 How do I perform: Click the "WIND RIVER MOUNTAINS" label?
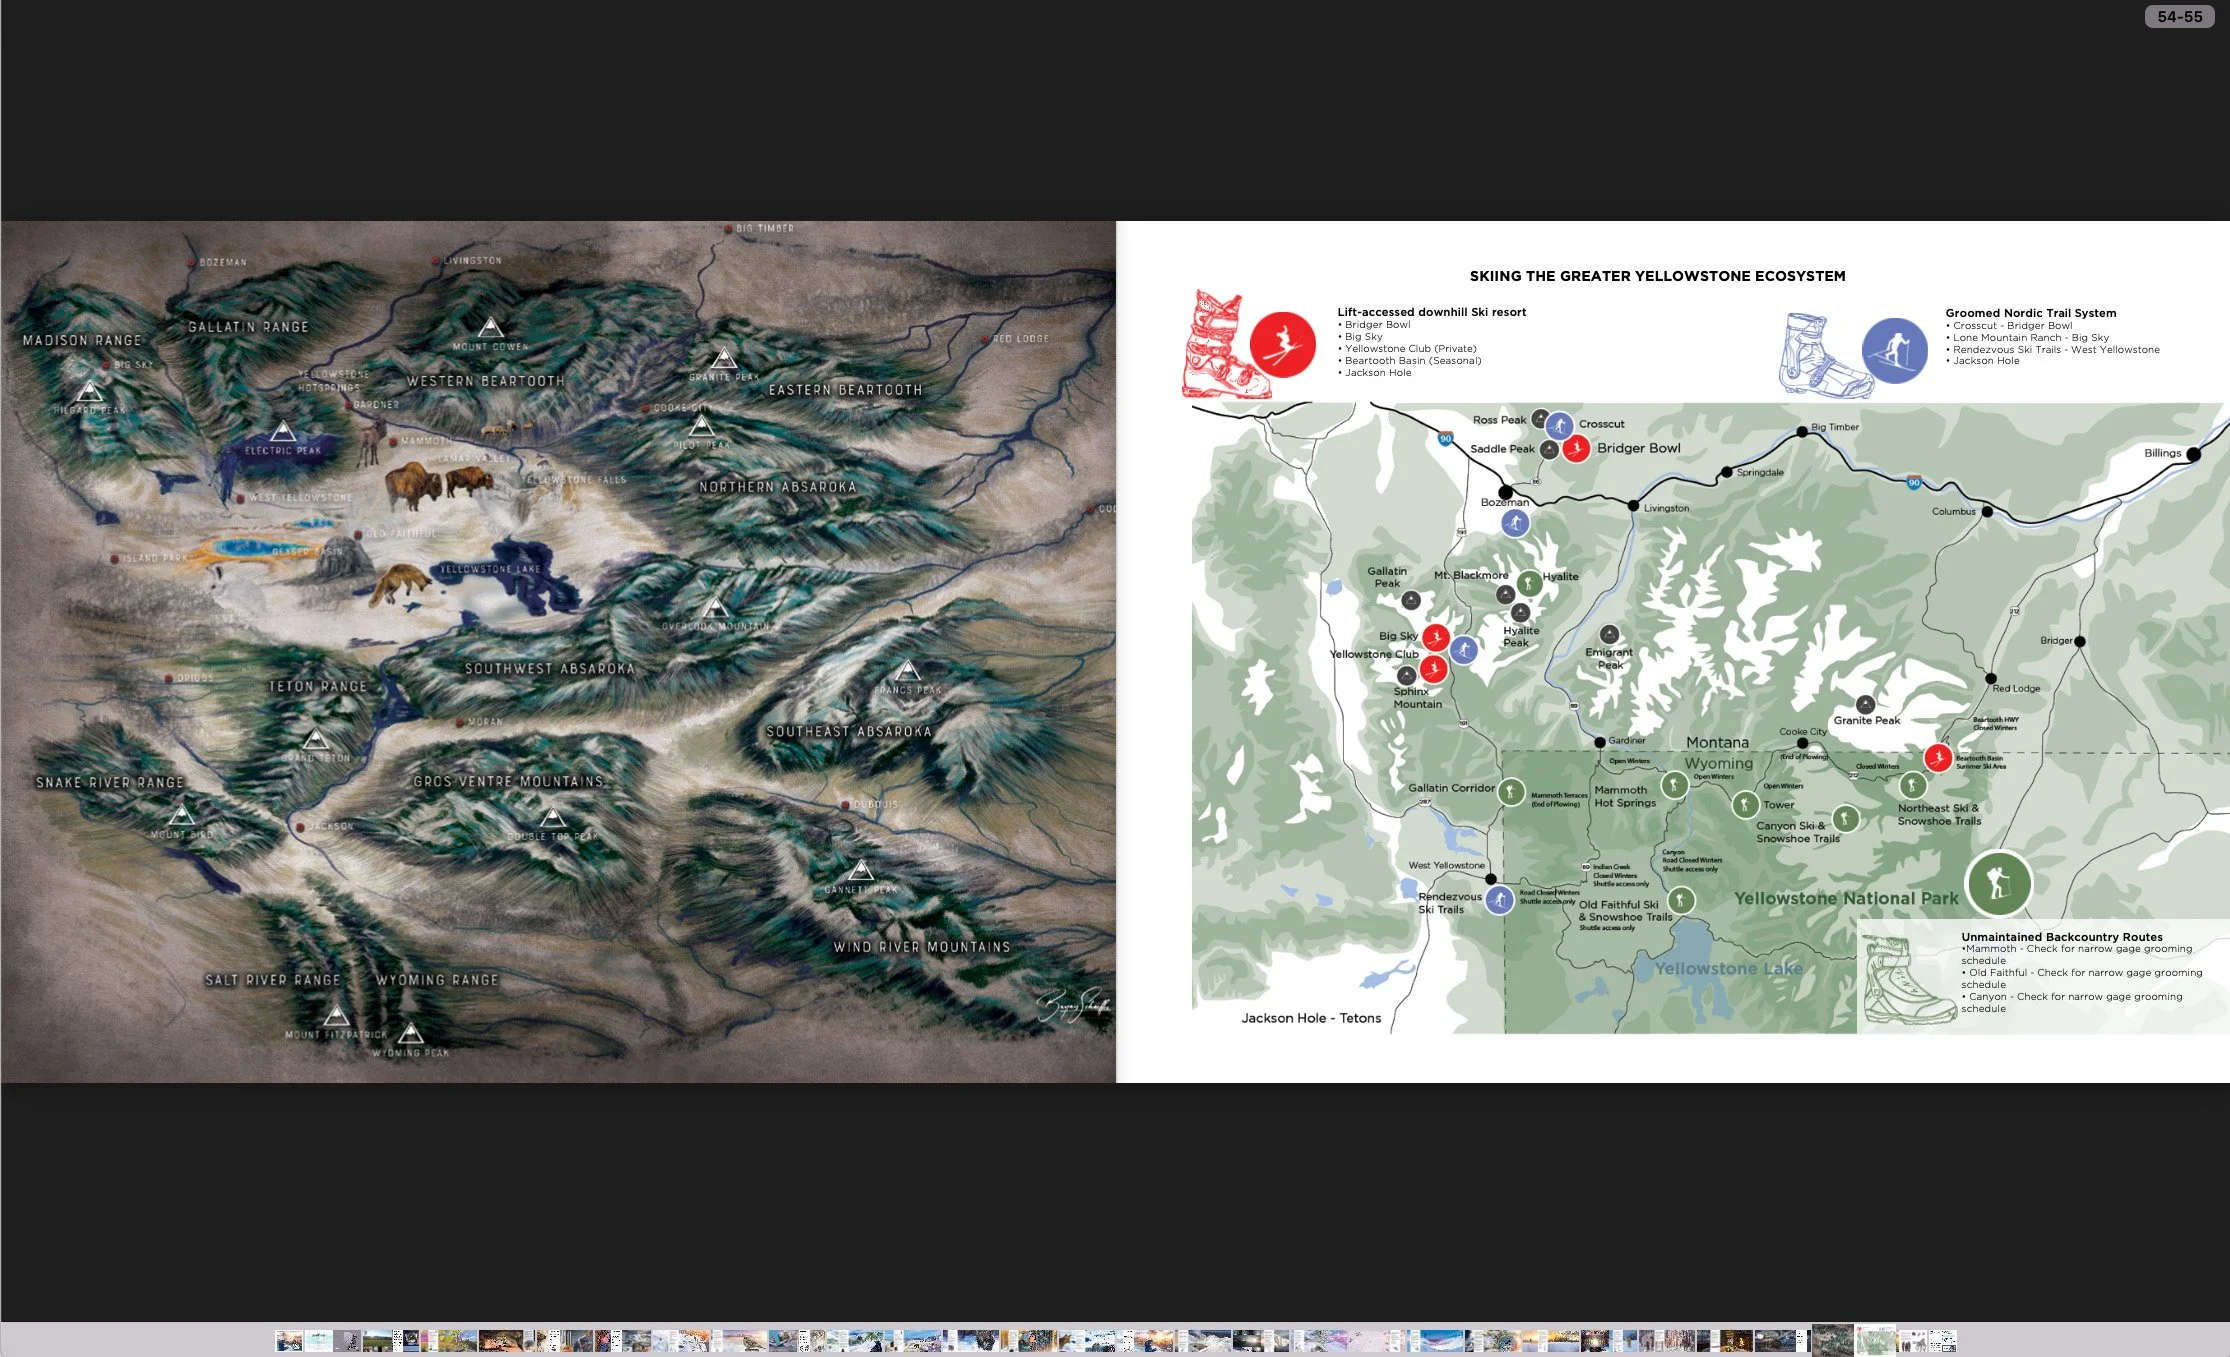[922, 946]
